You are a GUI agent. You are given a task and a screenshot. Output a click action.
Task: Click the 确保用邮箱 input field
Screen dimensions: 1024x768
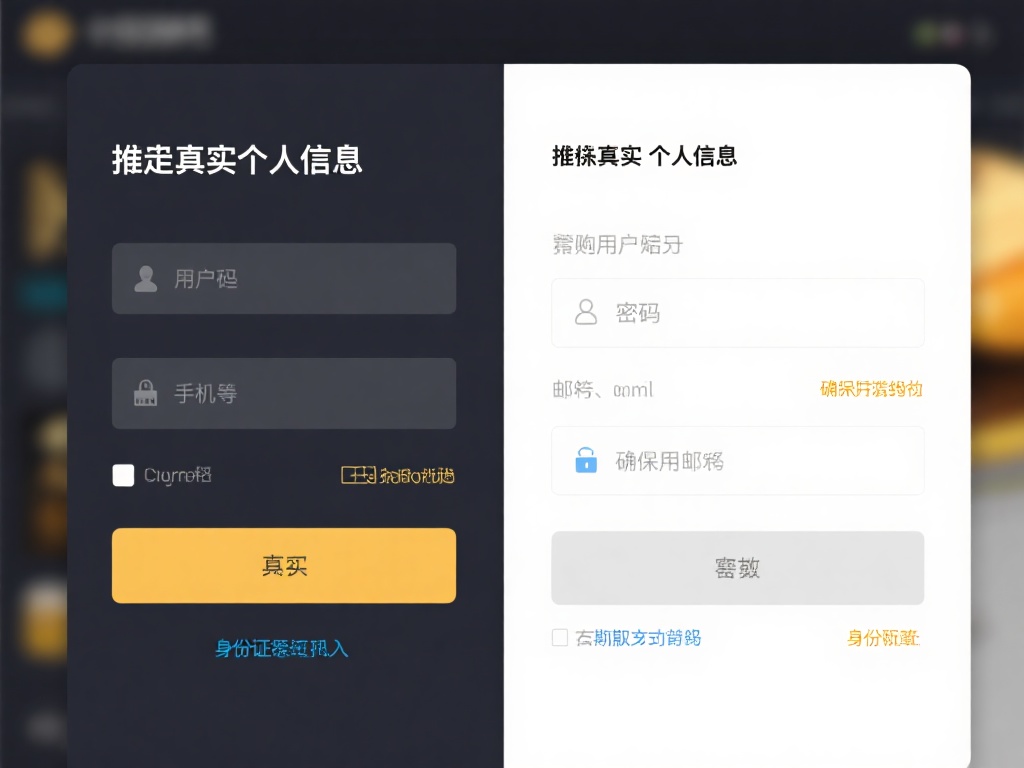(737, 460)
